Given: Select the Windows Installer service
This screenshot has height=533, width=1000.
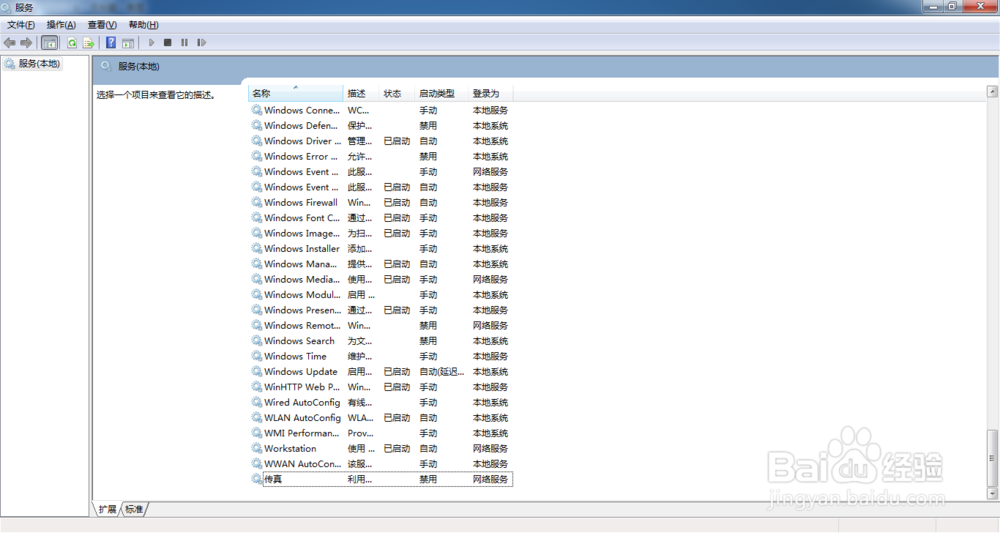Looking at the screenshot, I should (381, 249).
